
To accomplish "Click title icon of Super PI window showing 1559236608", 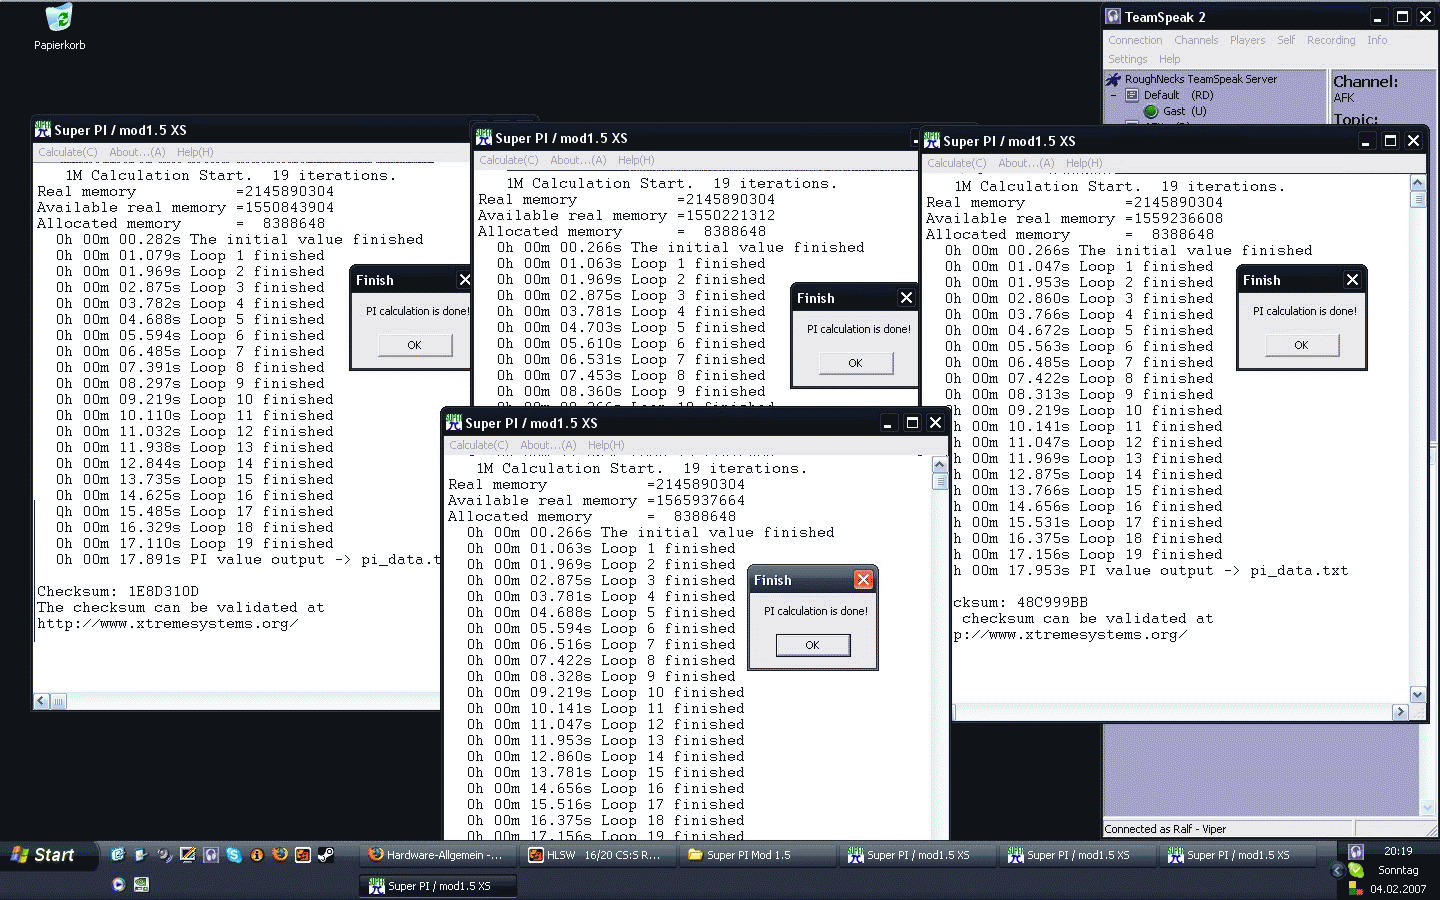I will point(931,140).
